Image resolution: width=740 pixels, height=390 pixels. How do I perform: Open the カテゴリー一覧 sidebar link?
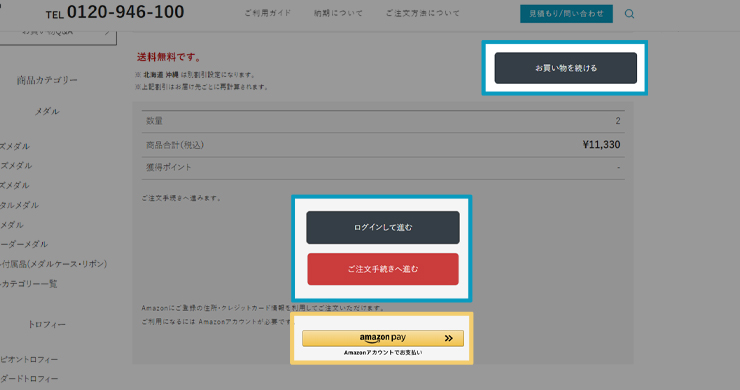(28, 284)
